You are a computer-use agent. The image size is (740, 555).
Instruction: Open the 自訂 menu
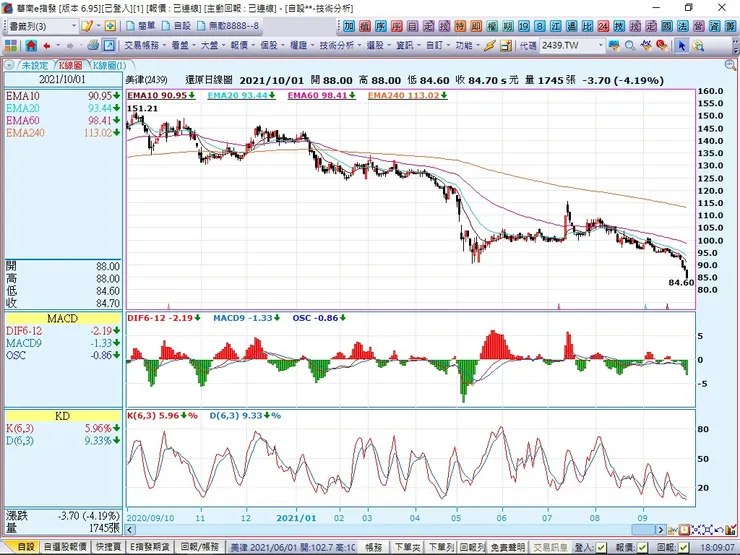click(x=437, y=46)
